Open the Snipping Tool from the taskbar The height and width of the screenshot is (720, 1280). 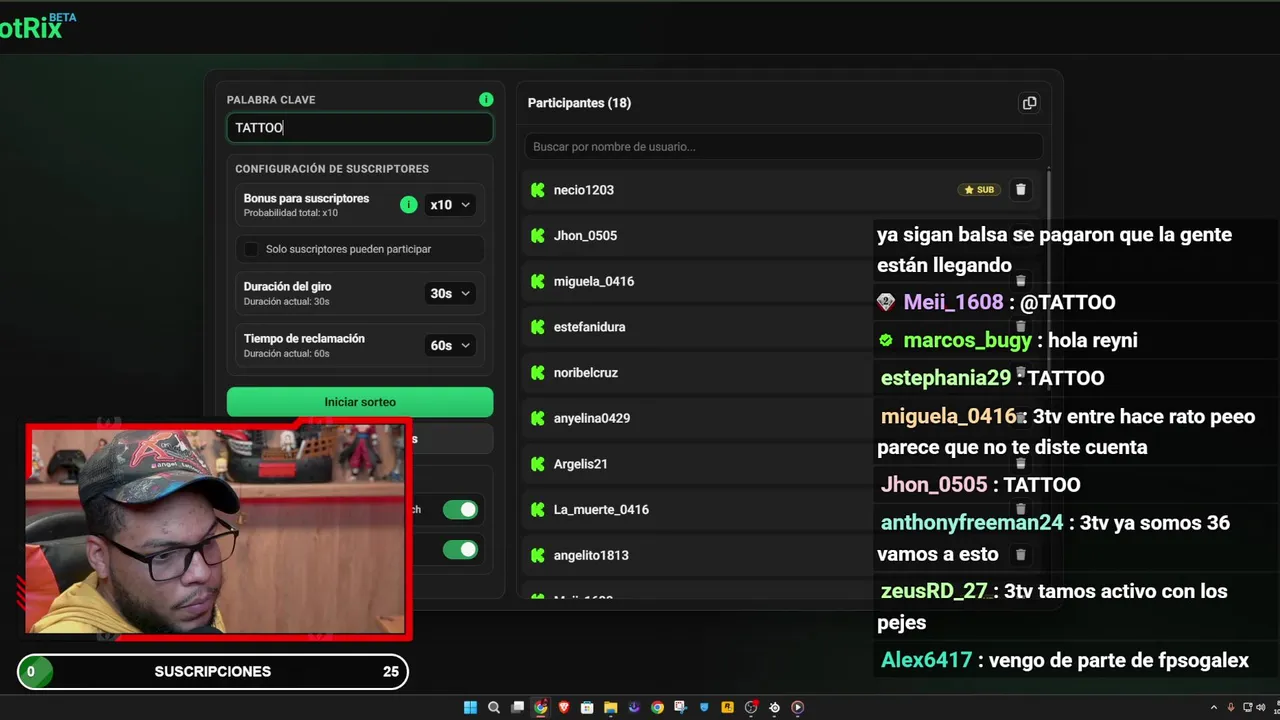tap(680, 707)
